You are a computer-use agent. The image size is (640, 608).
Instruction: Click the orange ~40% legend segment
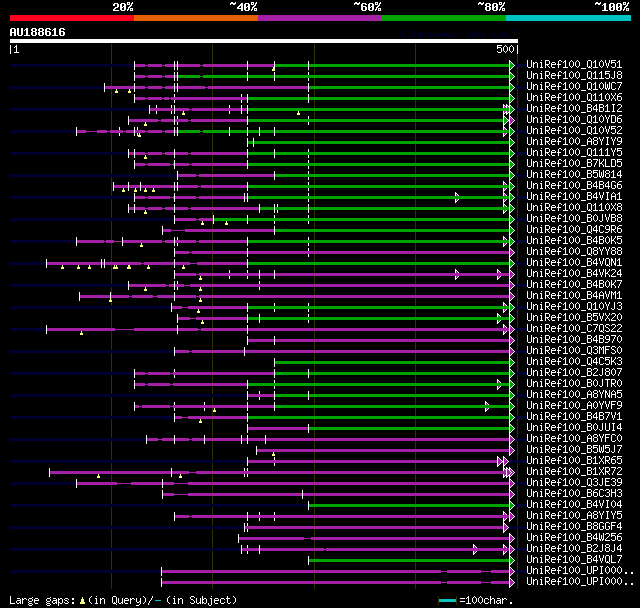coord(196,18)
